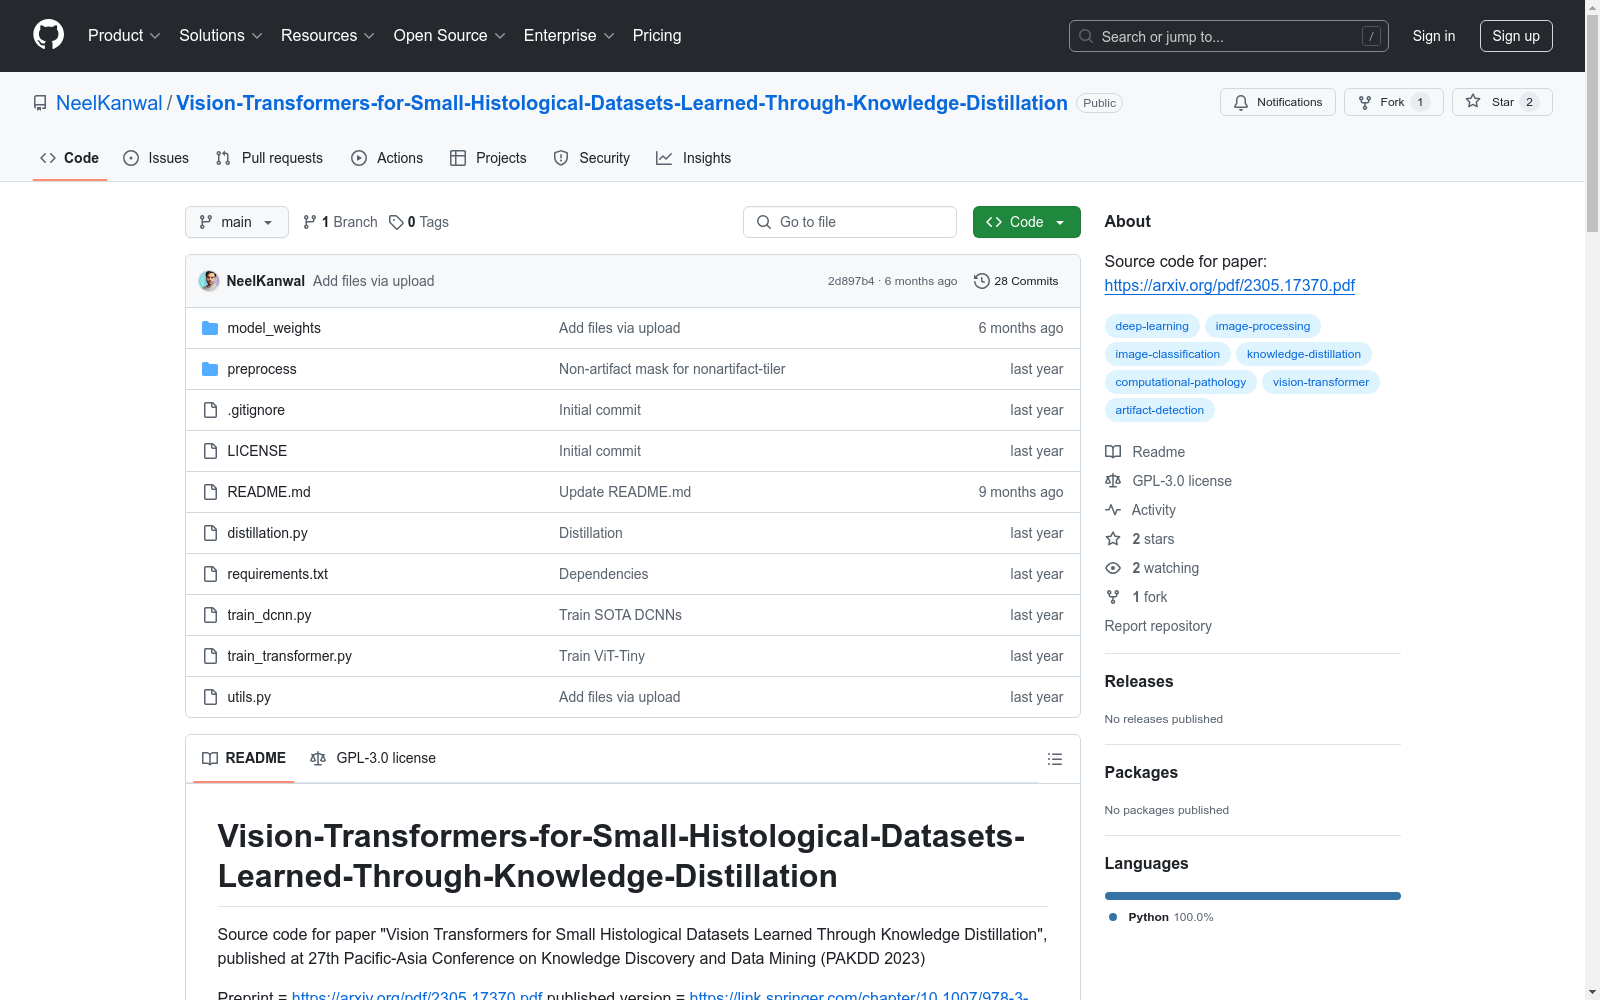
Task: Click the Sign in link
Action: 1434,36
